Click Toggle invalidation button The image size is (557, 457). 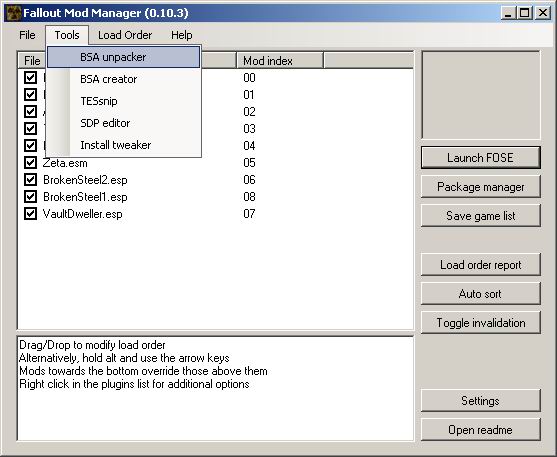click(481, 323)
